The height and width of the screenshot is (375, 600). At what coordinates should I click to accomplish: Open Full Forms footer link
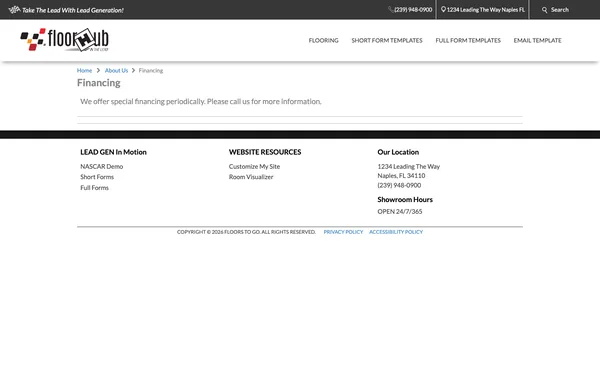click(95, 188)
